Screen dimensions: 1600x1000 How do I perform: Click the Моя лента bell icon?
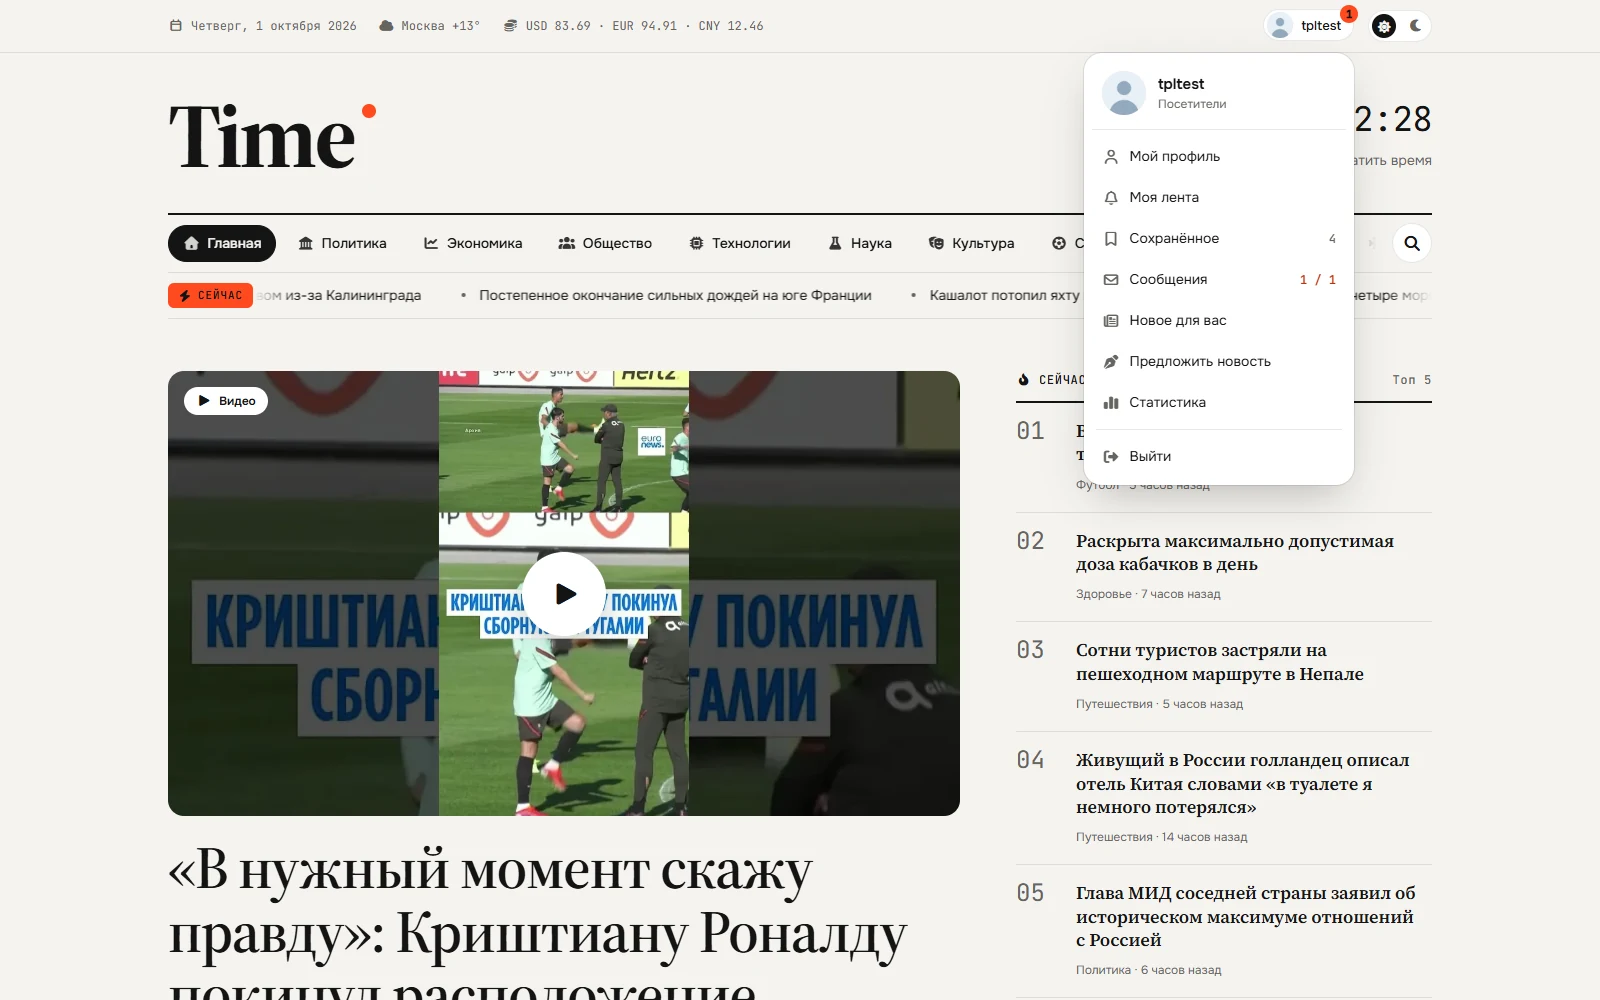tap(1110, 198)
